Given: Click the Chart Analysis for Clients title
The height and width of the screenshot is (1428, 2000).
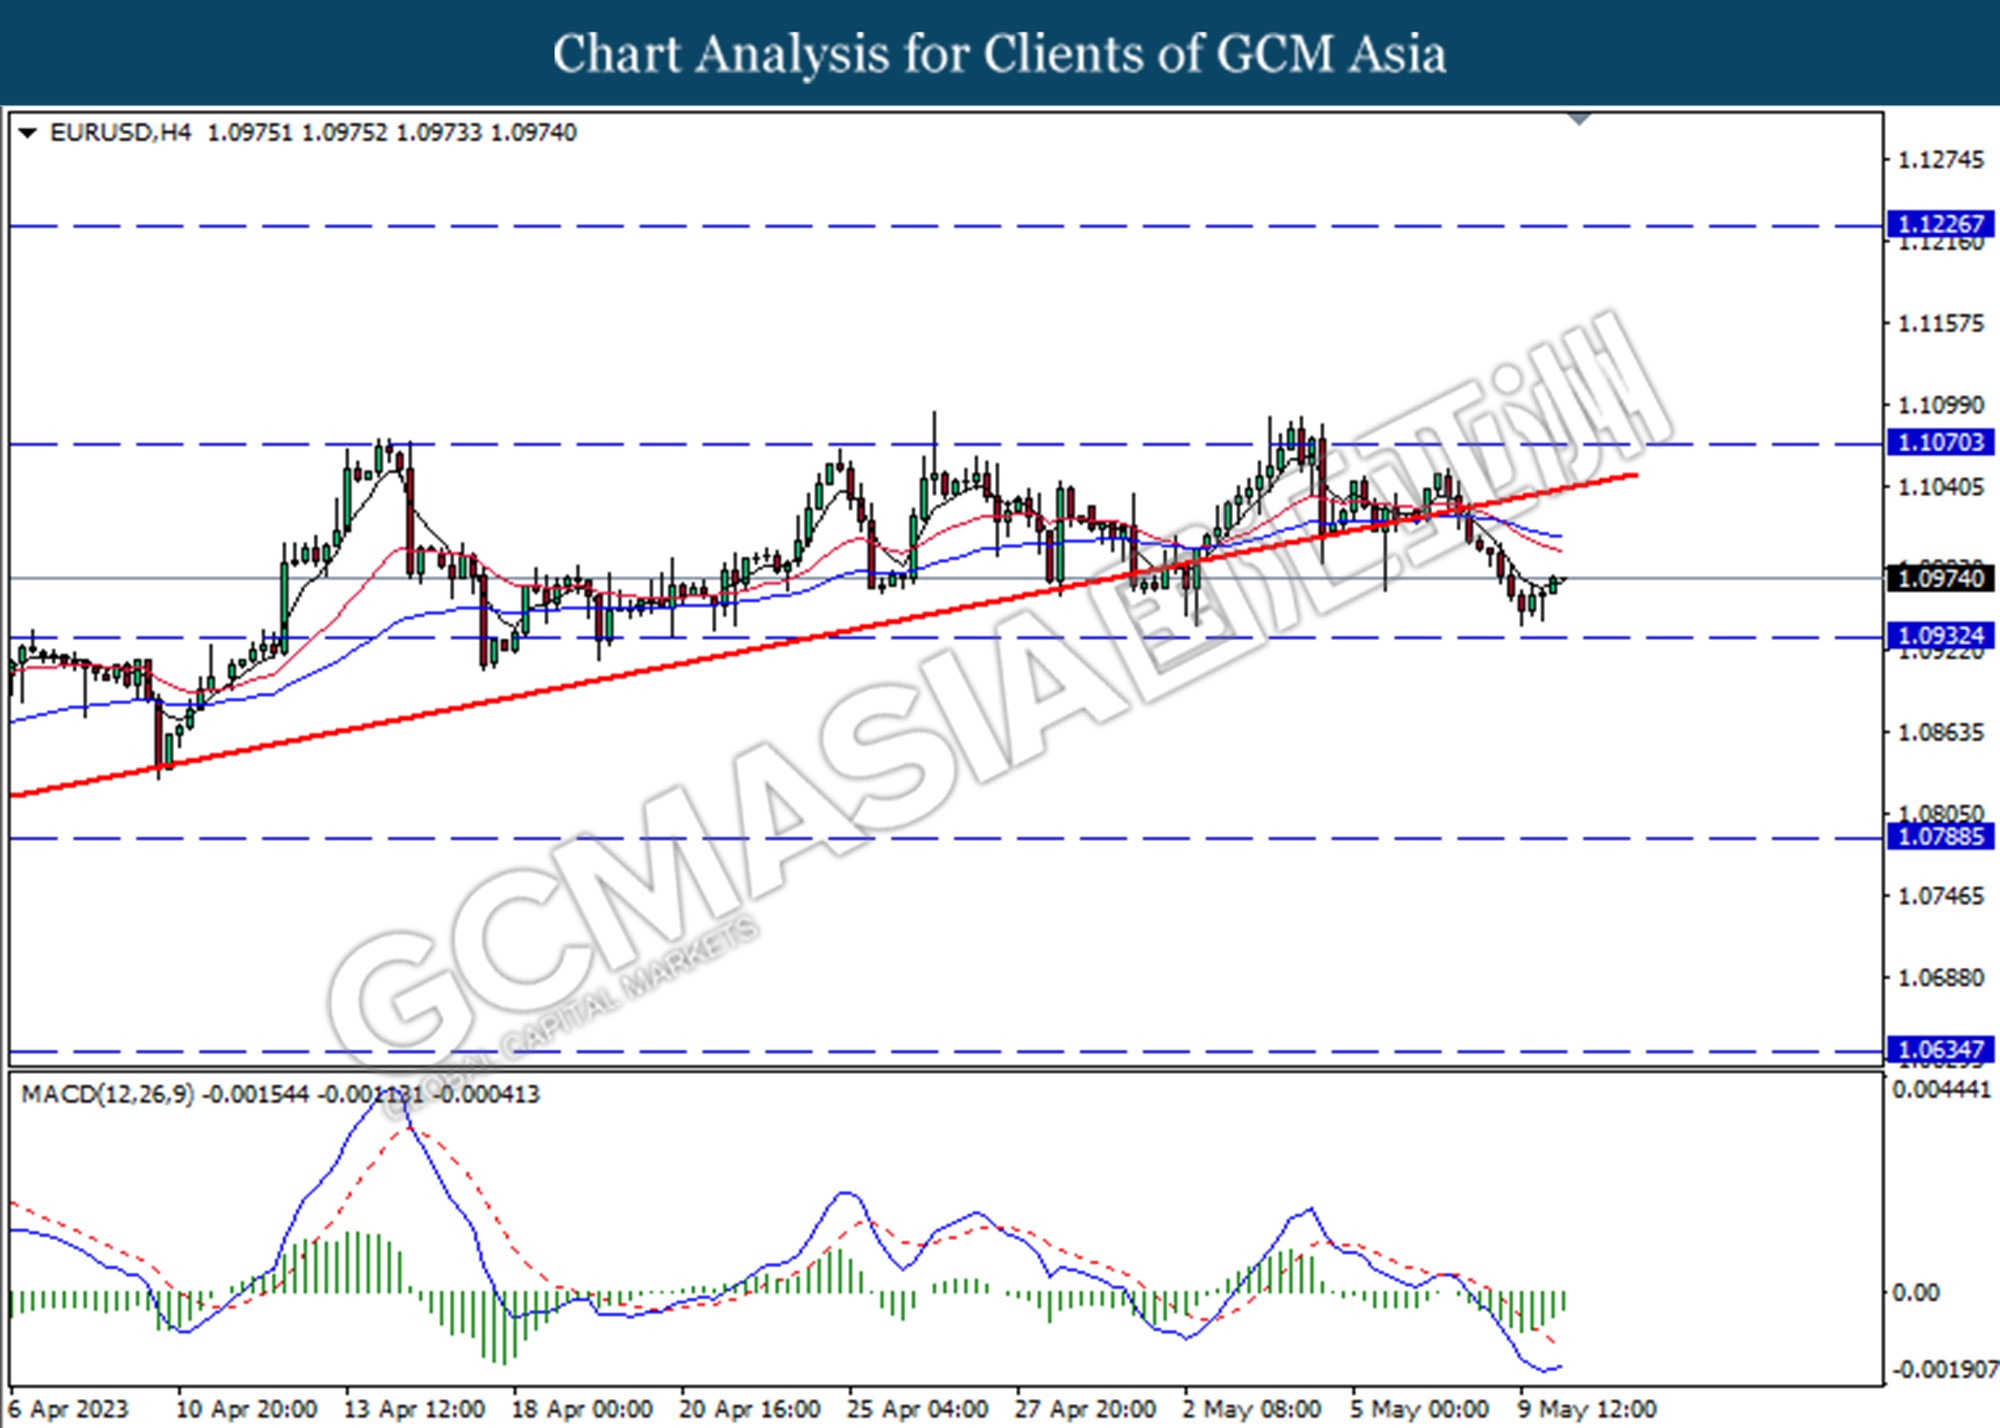Looking at the screenshot, I should (x=1000, y=53).
